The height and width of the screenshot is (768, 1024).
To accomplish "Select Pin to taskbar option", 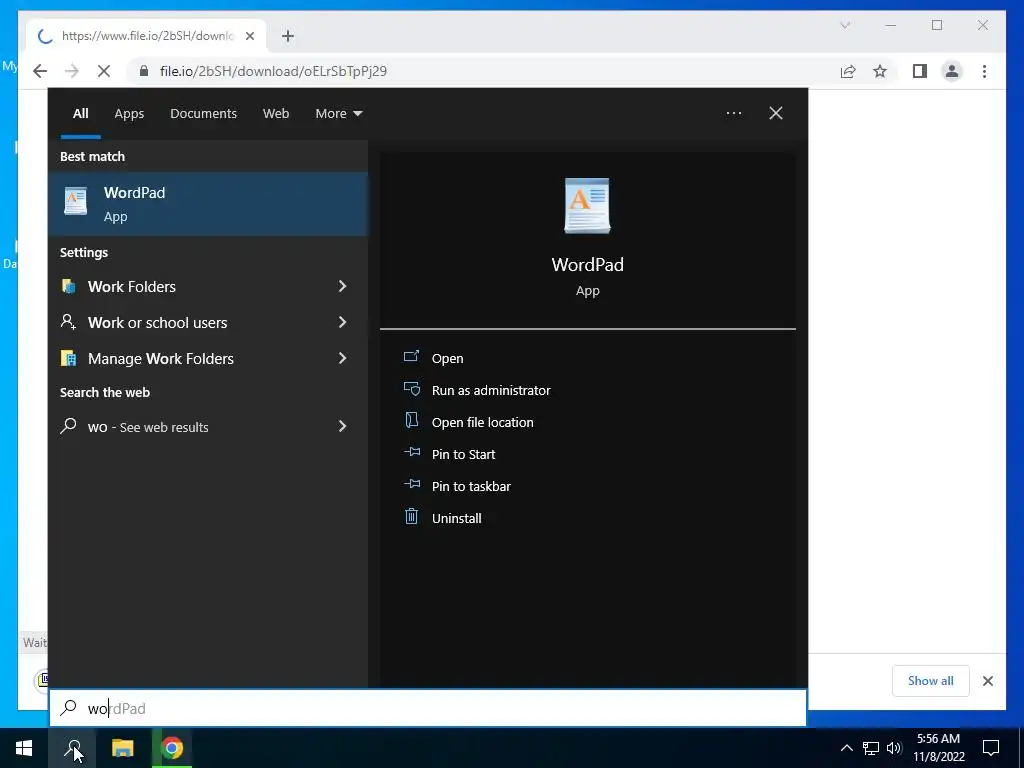I will [472, 487].
